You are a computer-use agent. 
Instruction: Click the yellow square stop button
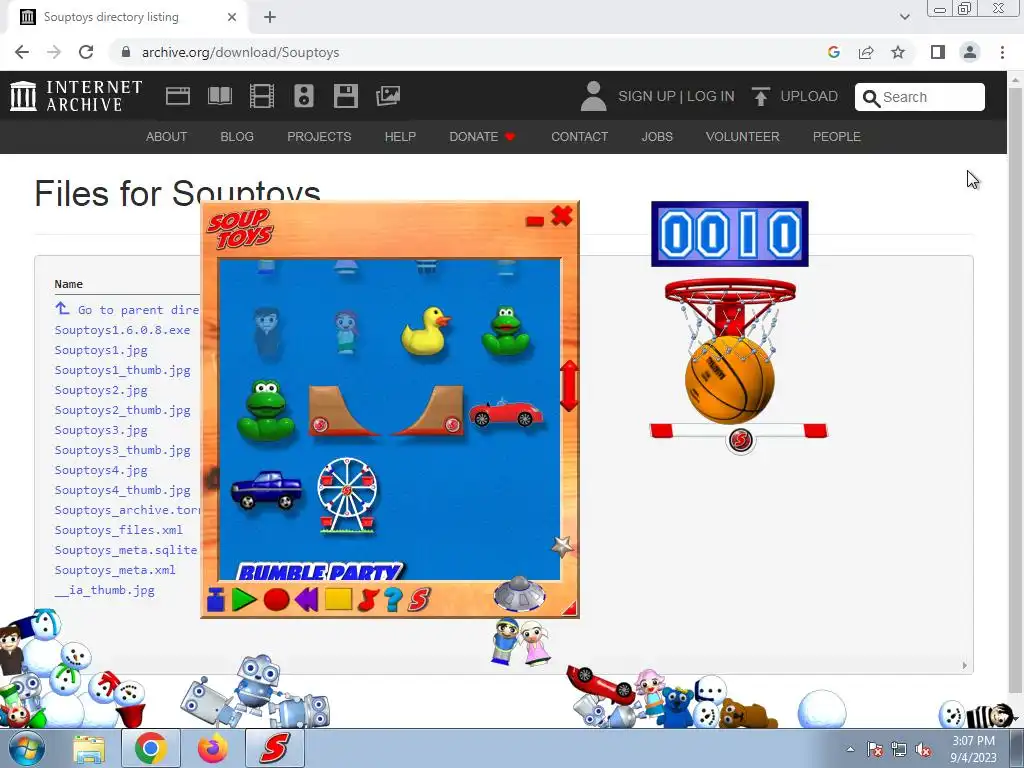click(338, 599)
